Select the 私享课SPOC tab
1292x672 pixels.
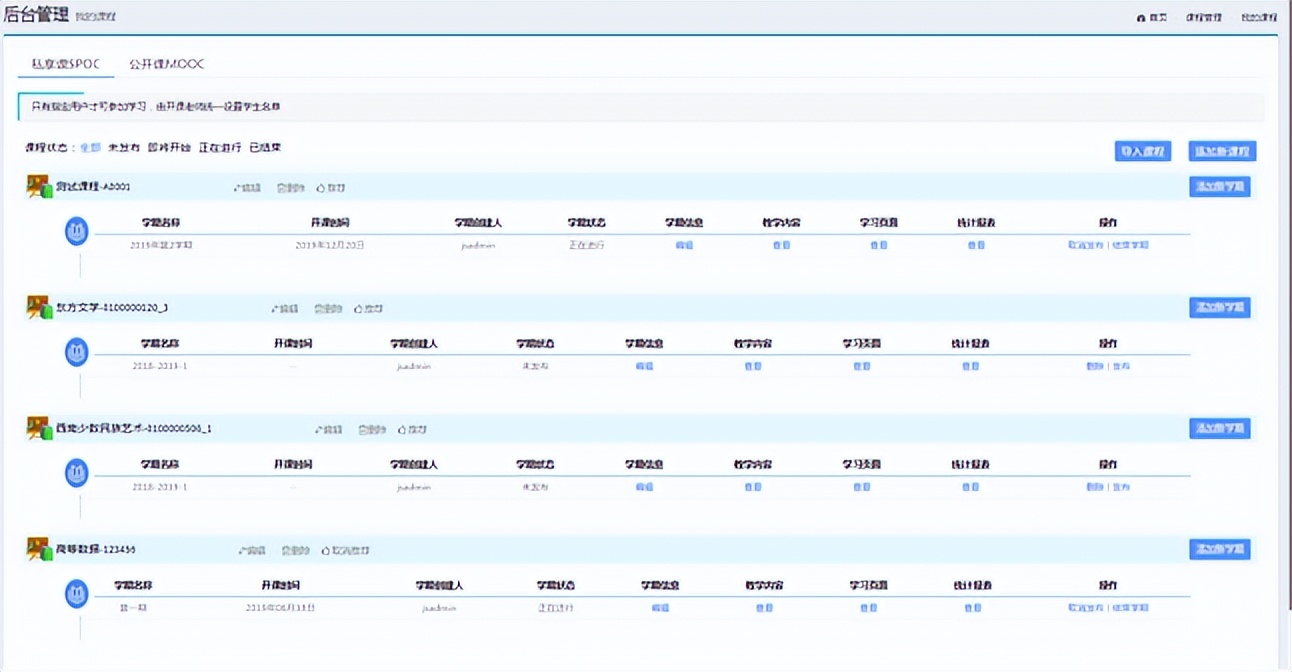65,64
